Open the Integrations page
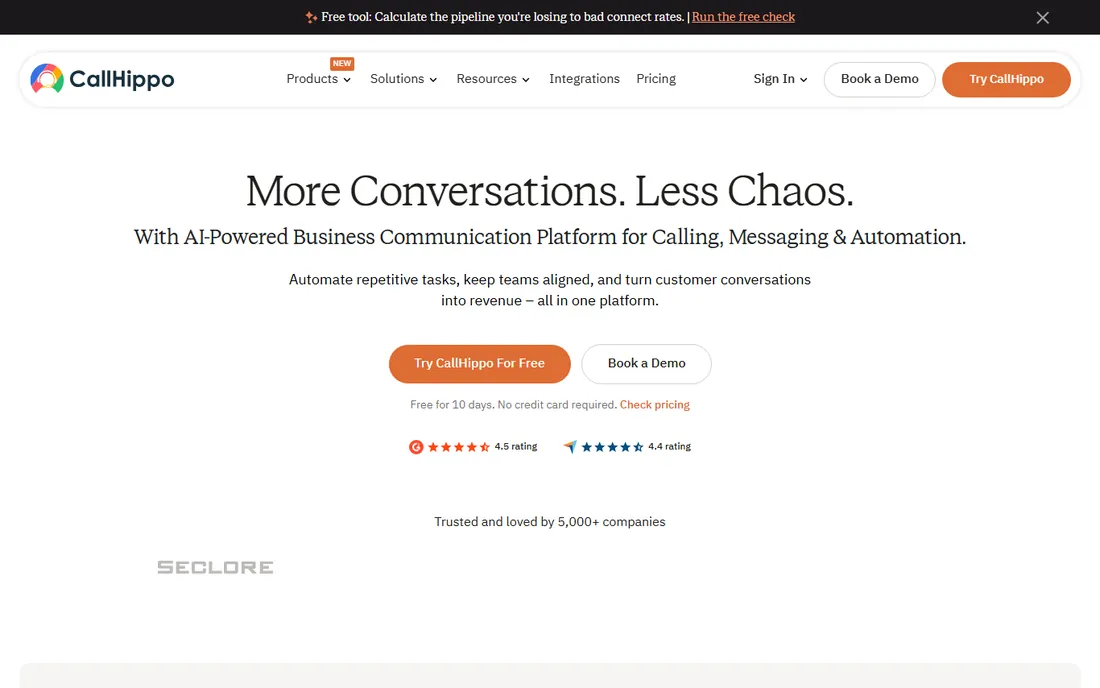The image size is (1100, 688). (584, 79)
